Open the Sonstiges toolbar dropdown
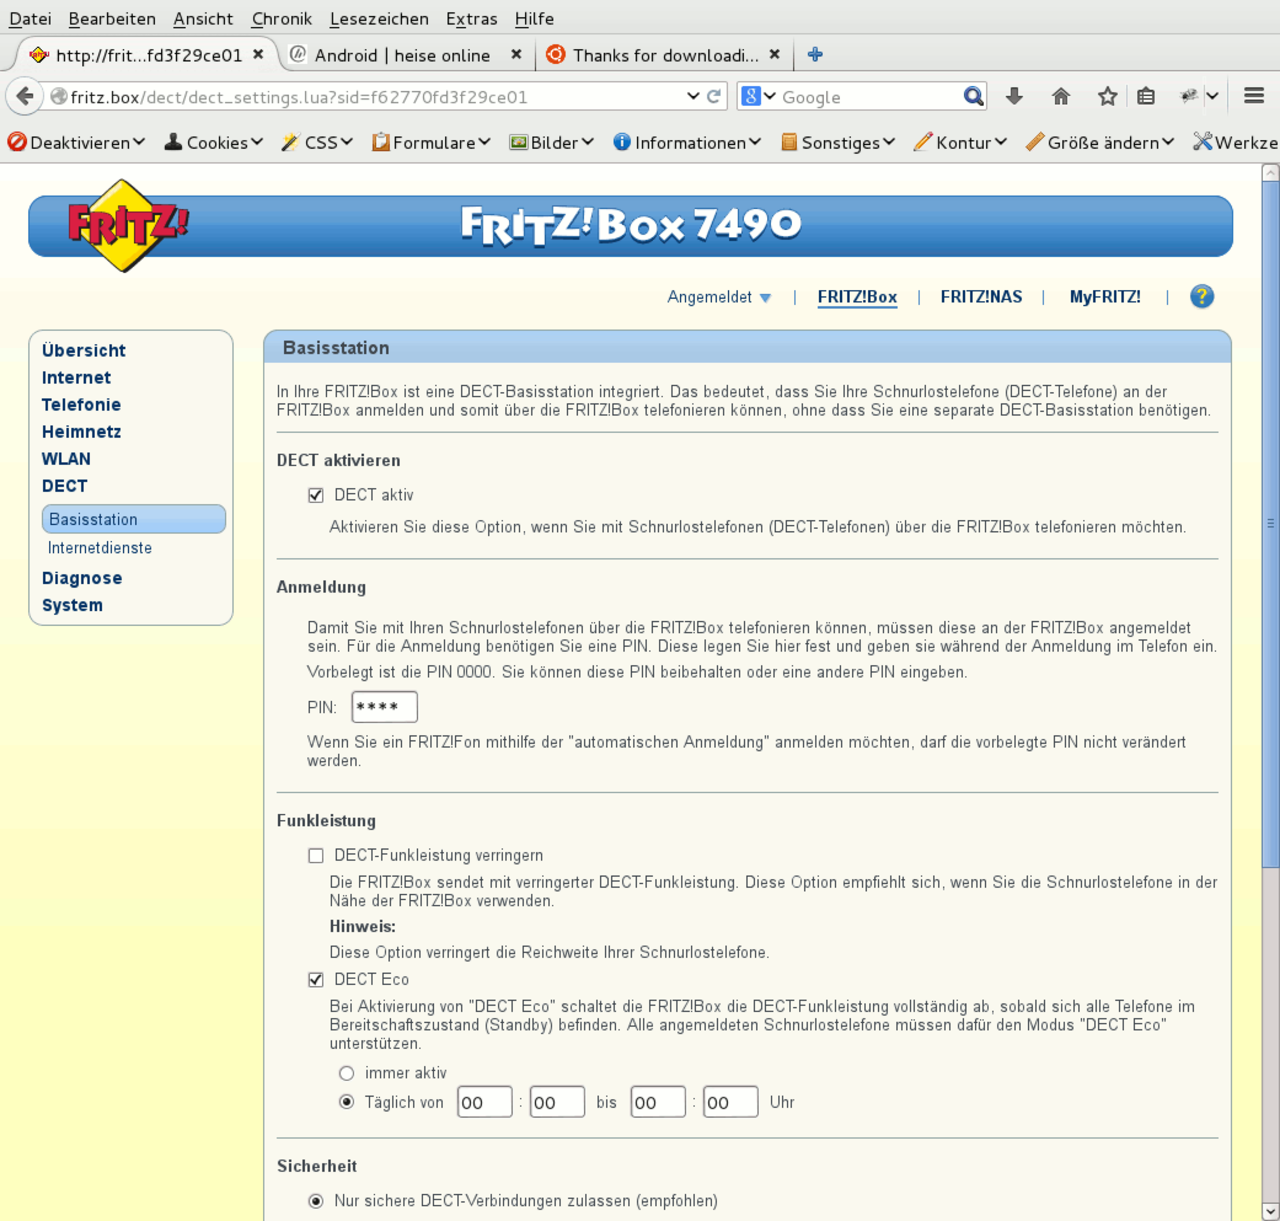 pos(838,142)
